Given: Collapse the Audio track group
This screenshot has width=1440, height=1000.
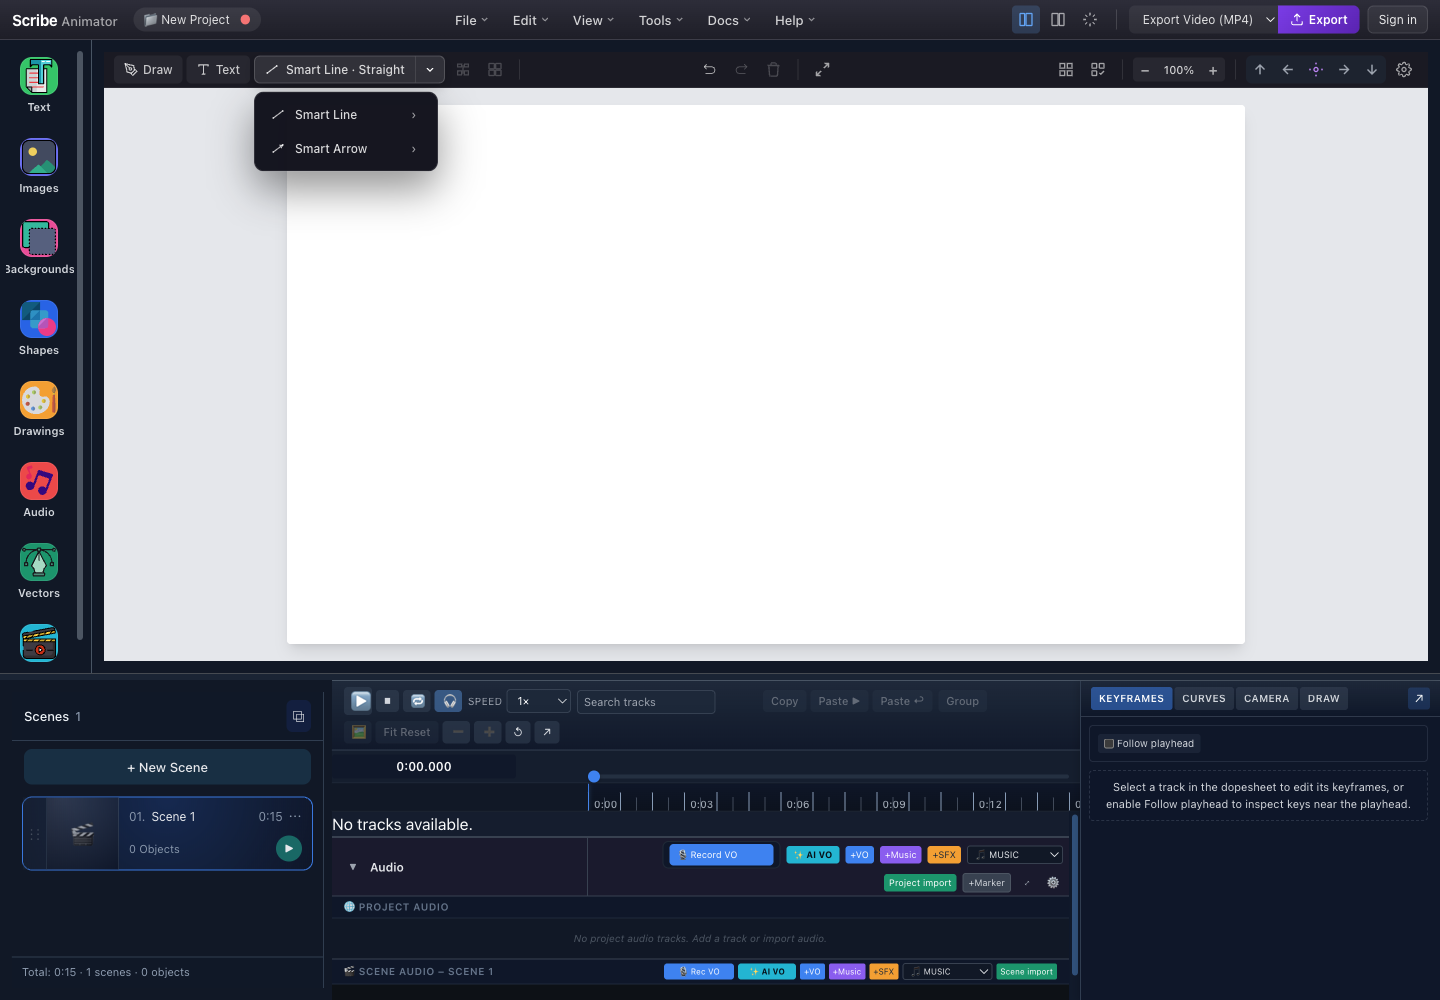Looking at the screenshot, I should tap(353, 867).
